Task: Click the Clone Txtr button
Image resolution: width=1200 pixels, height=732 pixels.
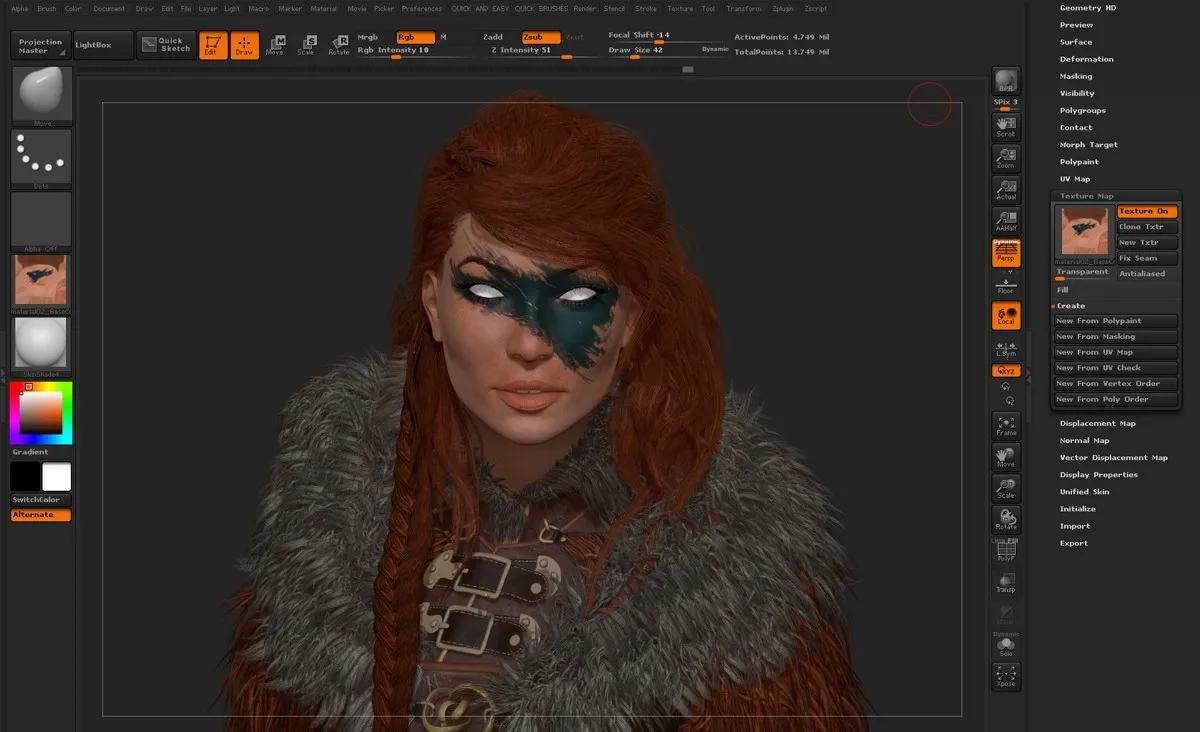Action: [1146, 227]
